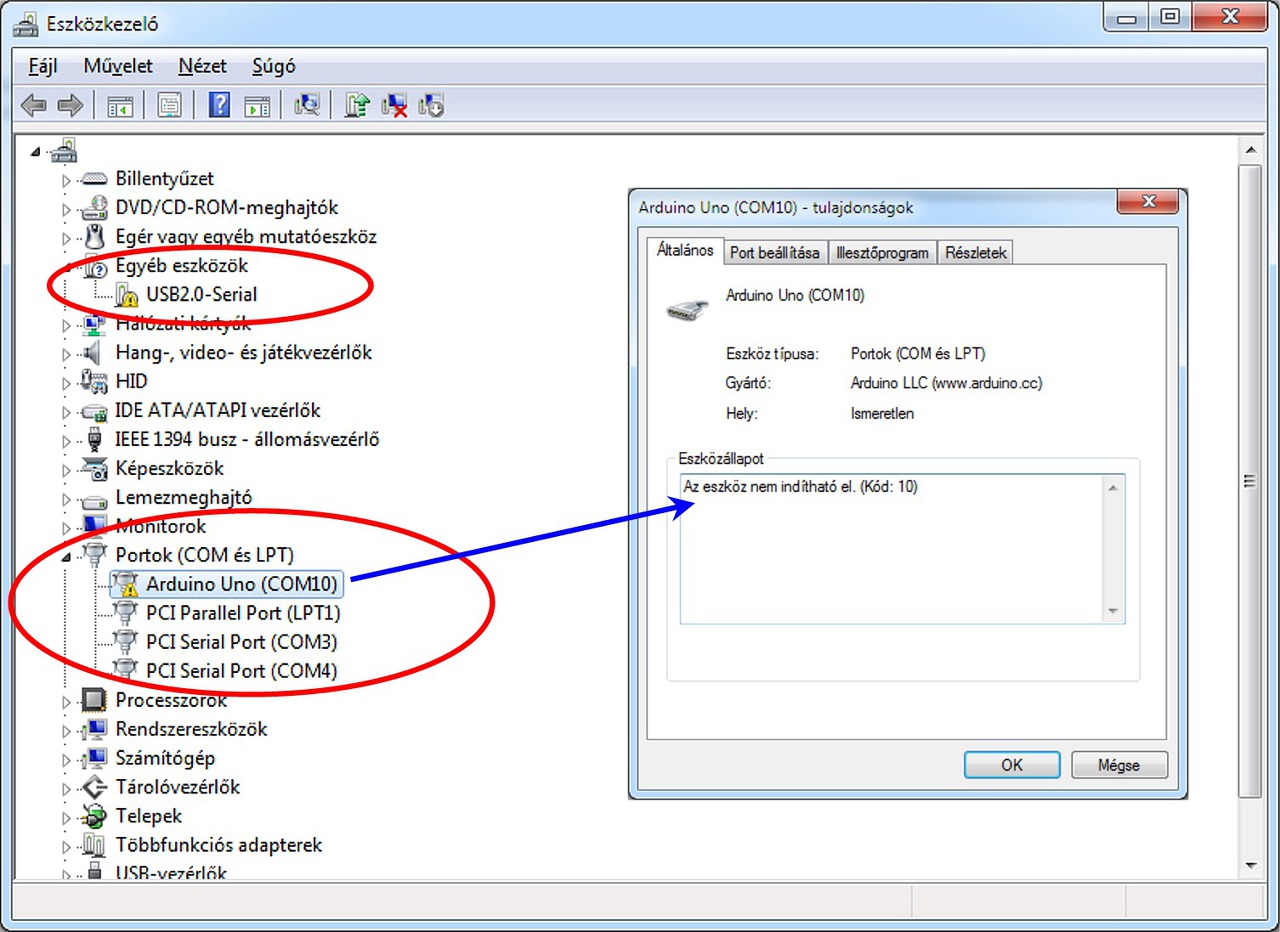Toggle the console tree toolbar icon

coord(120,105)
